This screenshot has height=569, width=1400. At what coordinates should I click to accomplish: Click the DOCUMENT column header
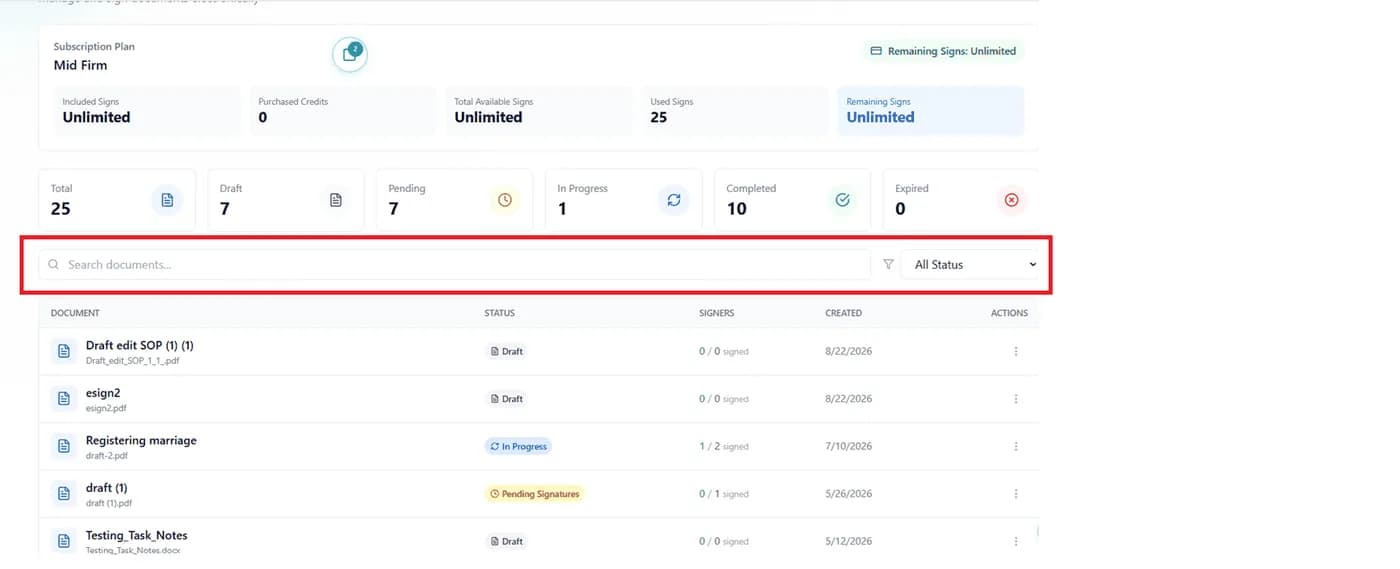(75, 313)
